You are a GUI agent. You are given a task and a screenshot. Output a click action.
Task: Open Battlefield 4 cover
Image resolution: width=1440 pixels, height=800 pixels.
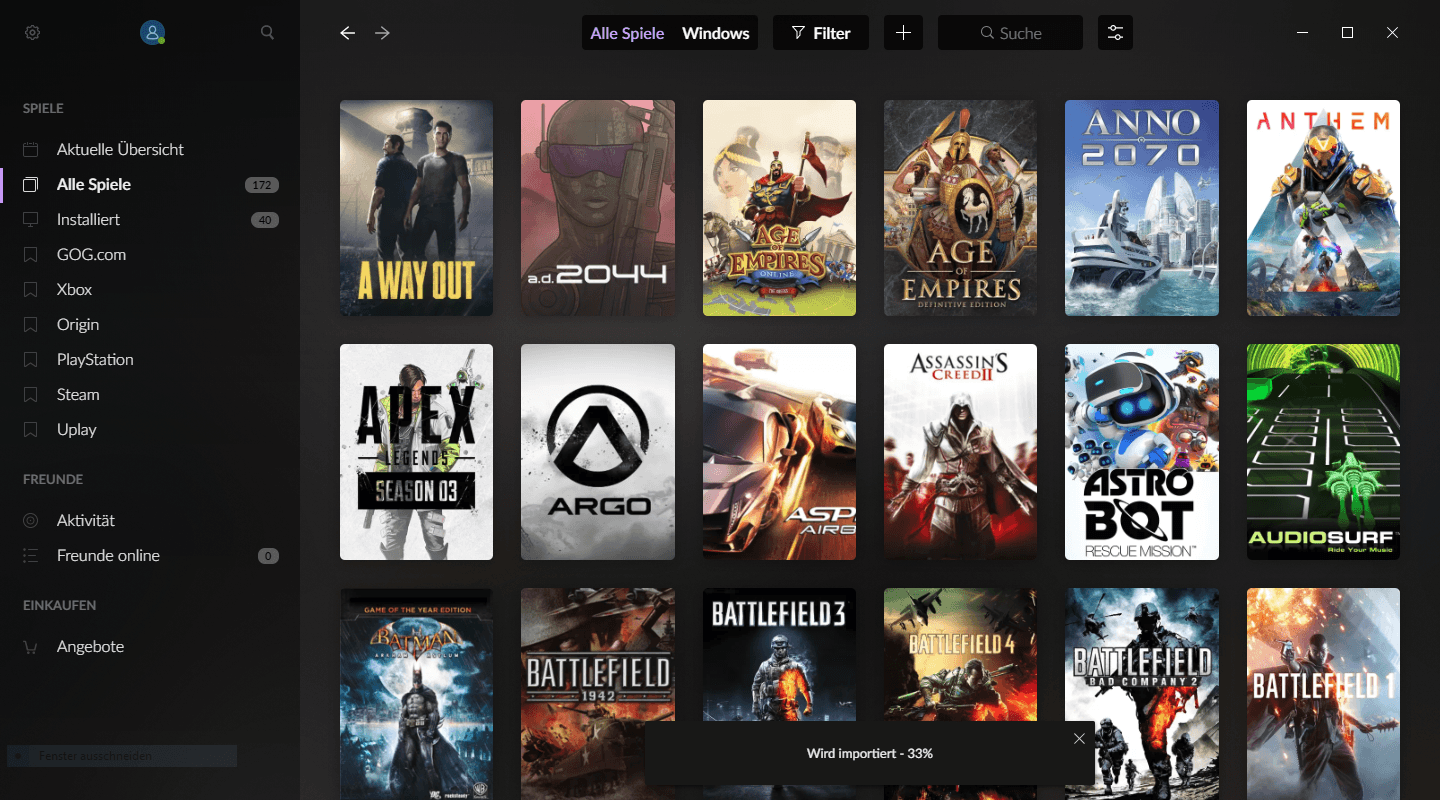coord(960,655)
